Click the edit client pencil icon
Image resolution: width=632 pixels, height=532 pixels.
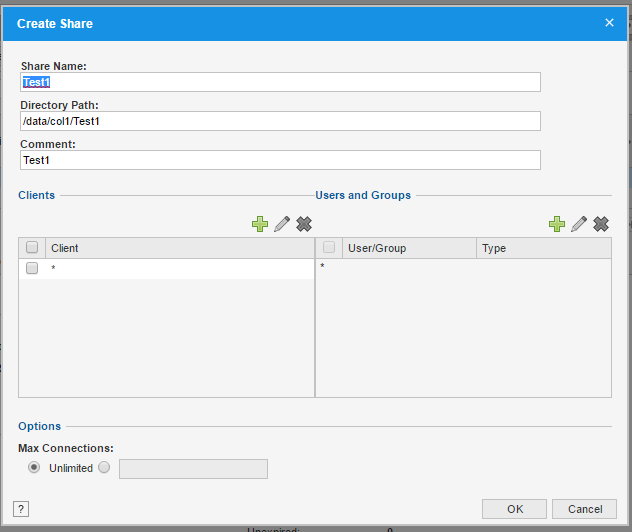282,224
